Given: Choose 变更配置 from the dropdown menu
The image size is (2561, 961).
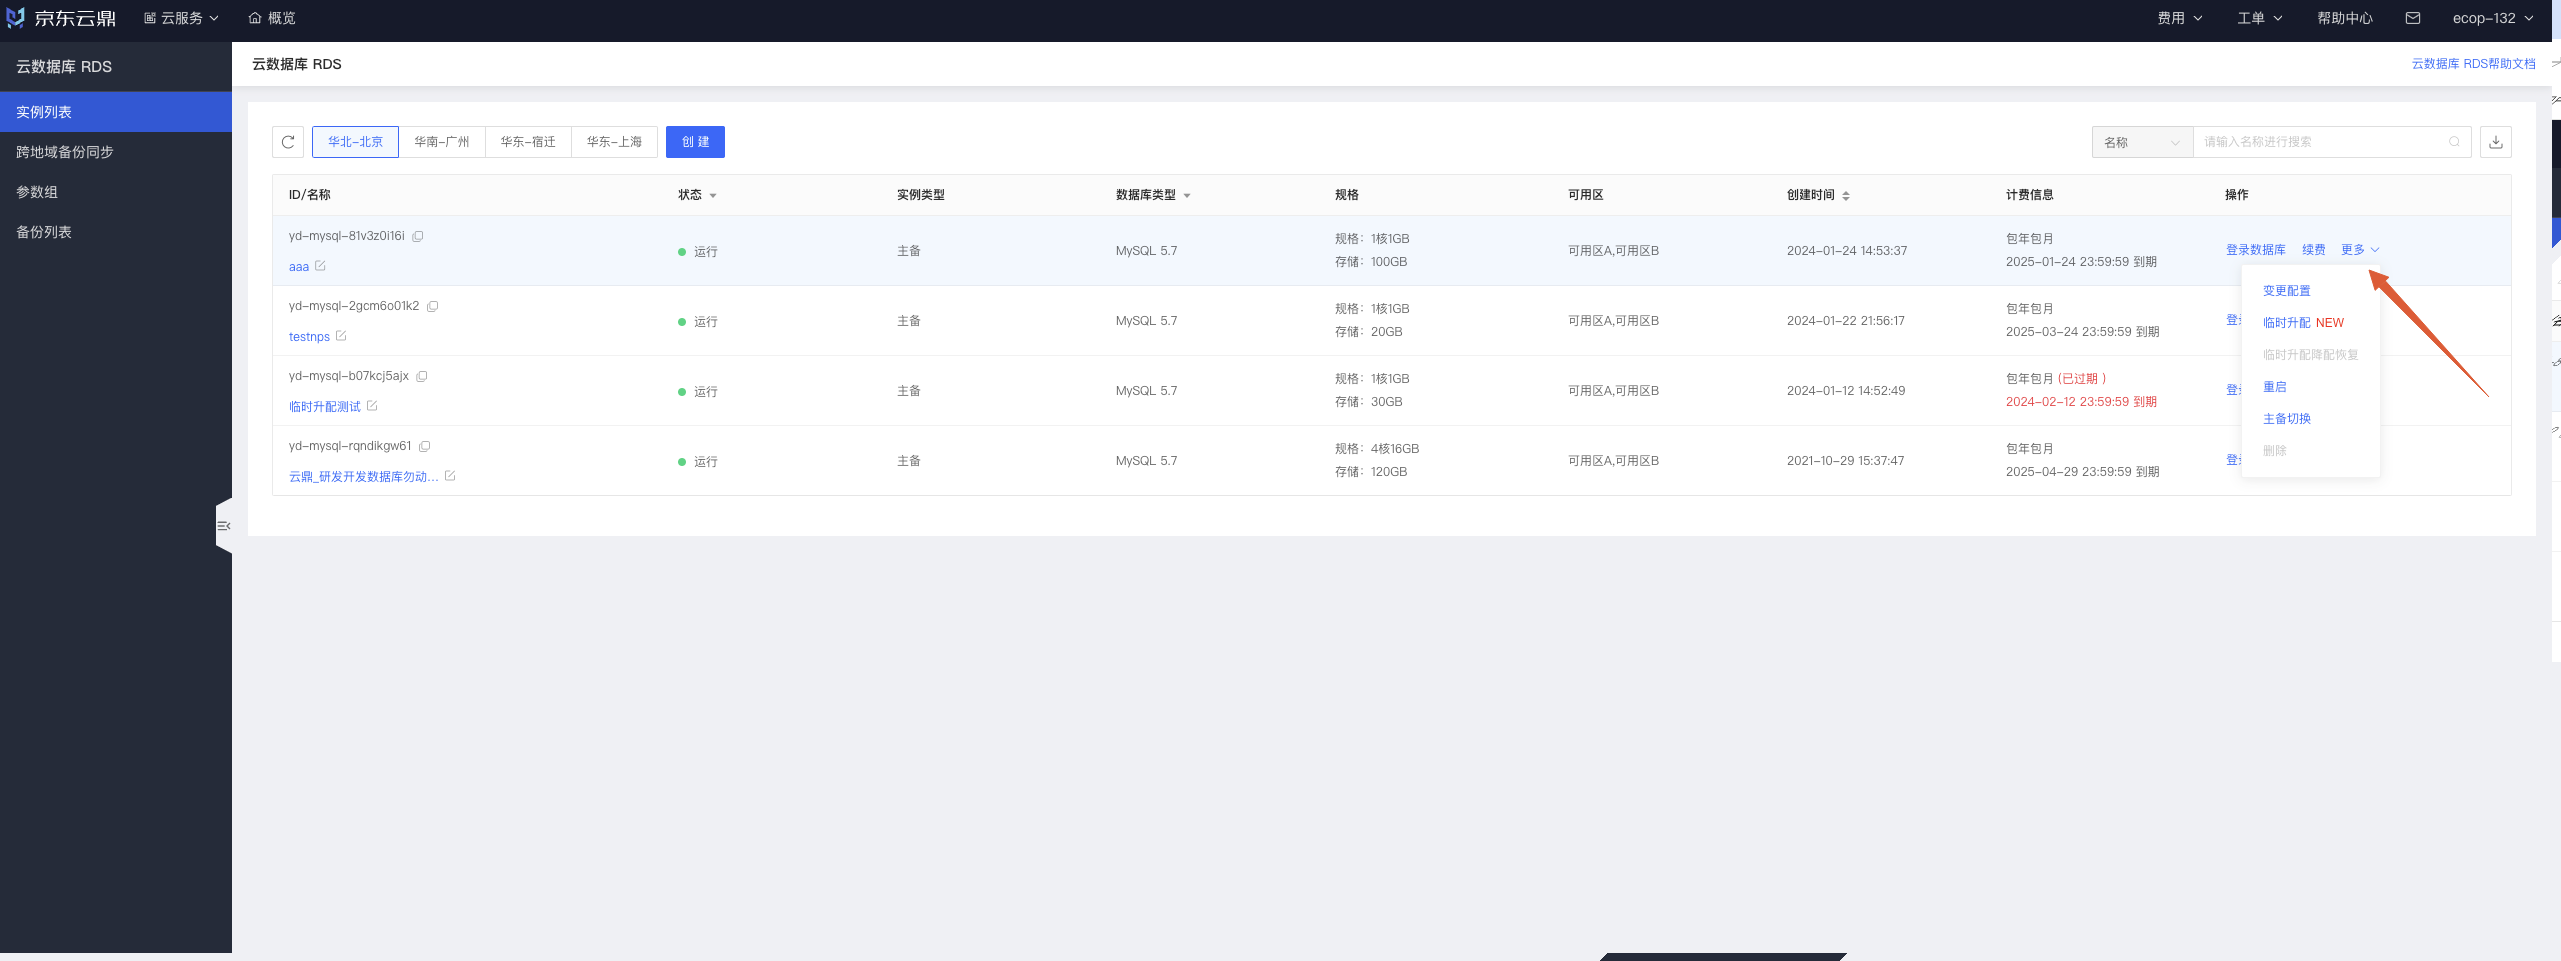Looking at the screenshot, I should (x=2286, y=291).
